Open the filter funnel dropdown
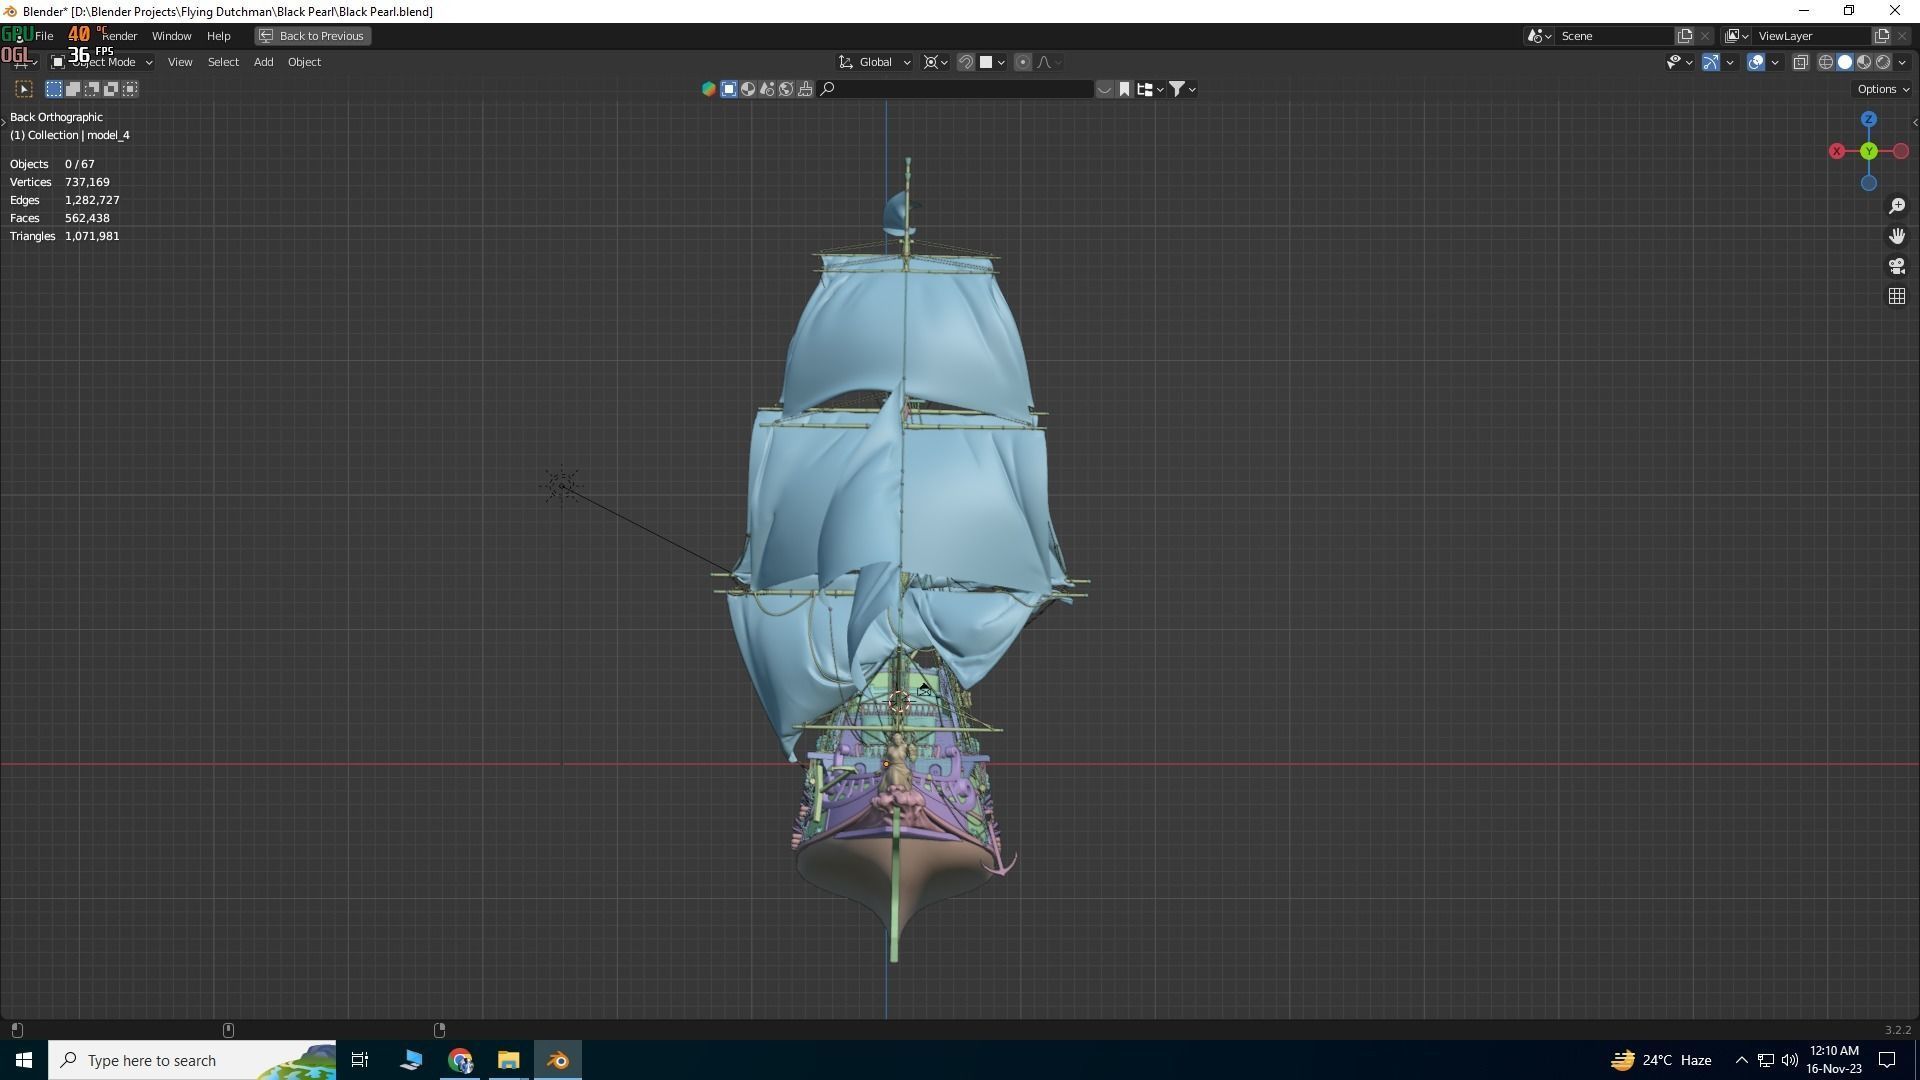Image resolution: width=1920 pixels, height=1080 pixels. point(1183,89)
